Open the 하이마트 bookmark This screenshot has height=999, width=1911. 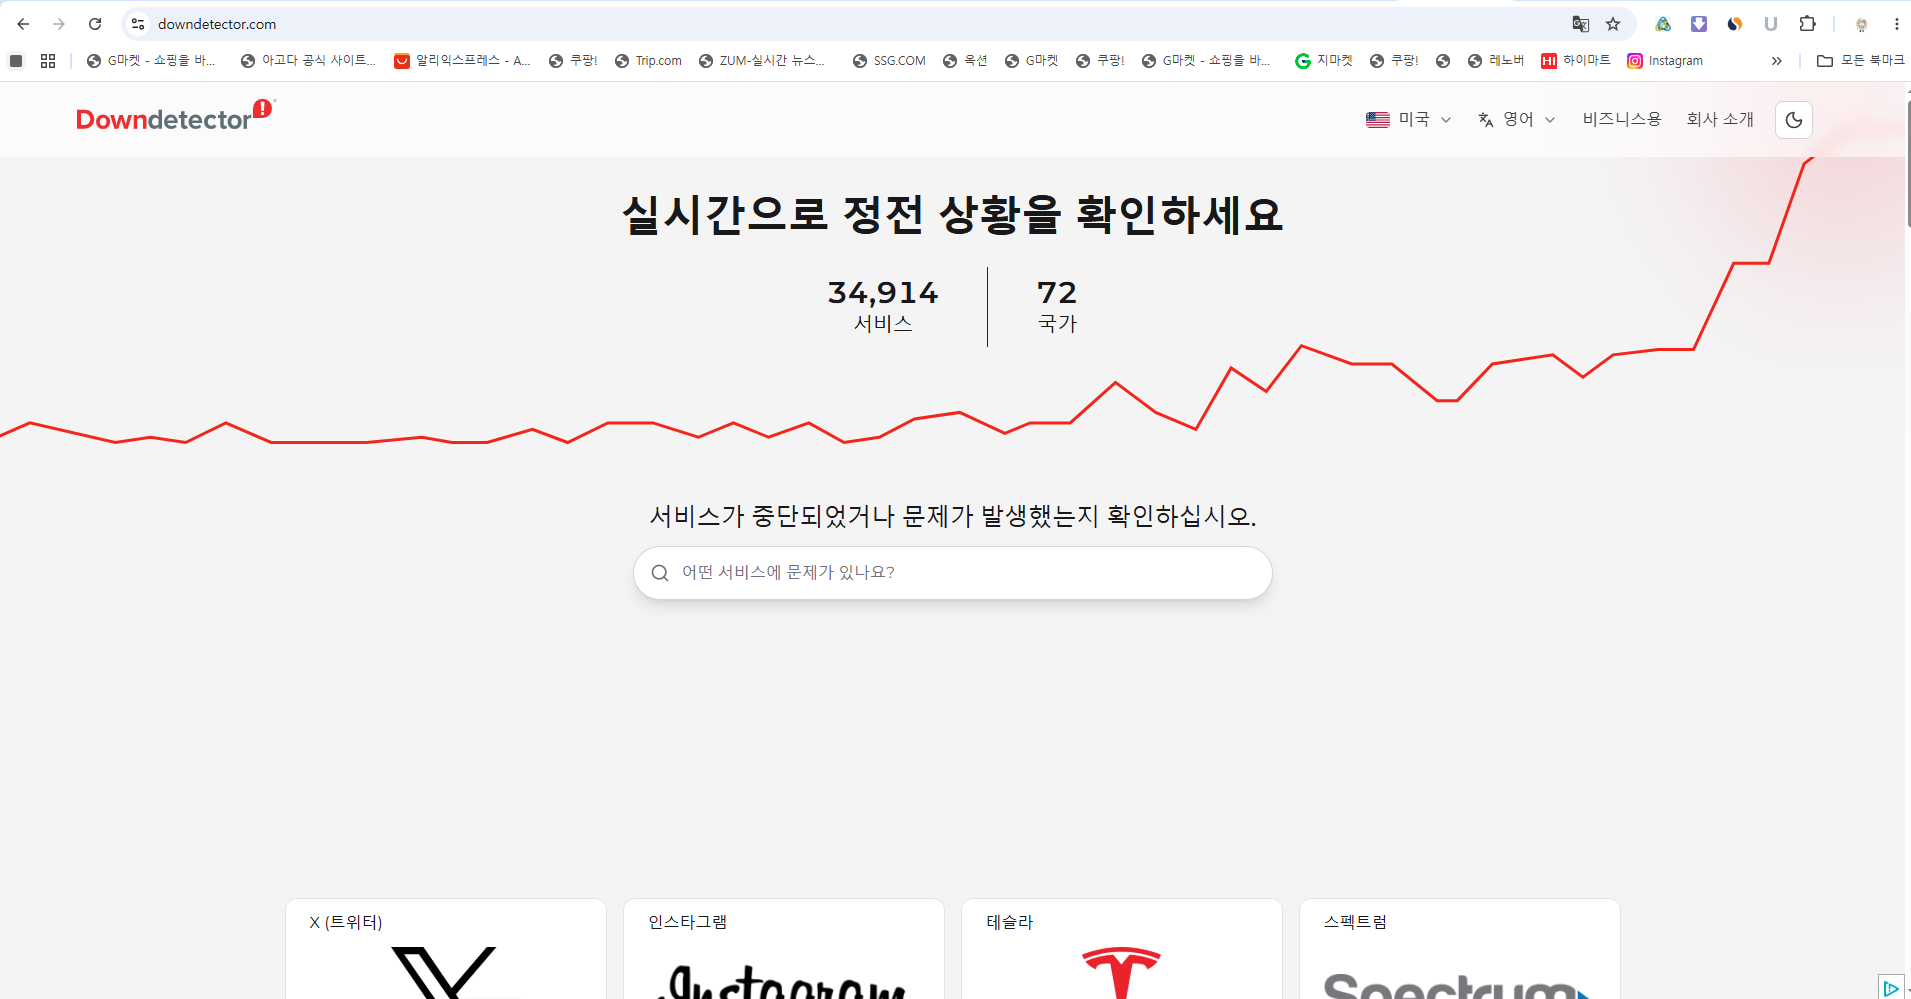[x=1576, y=61]
